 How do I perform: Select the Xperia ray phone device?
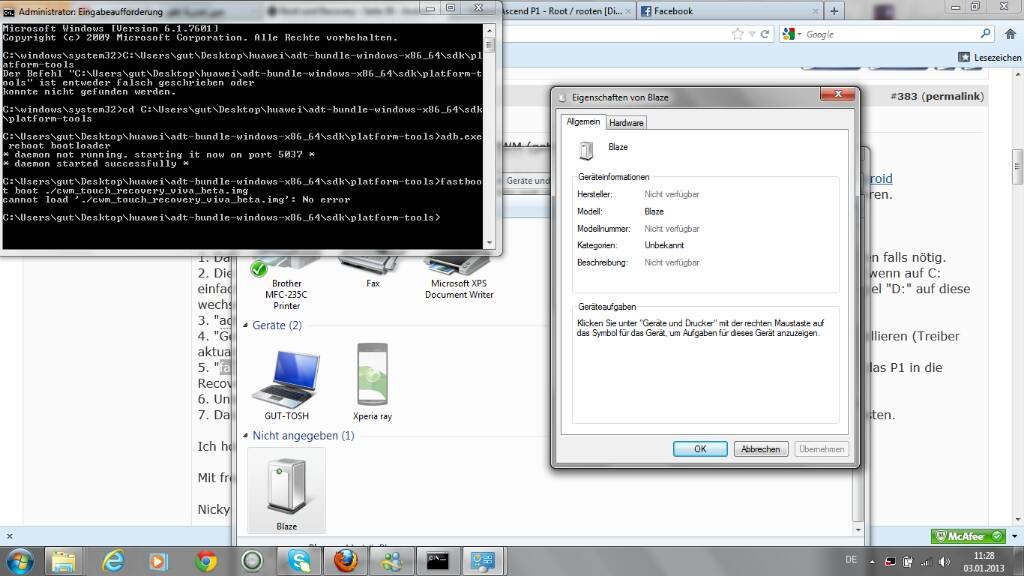click(372, 383)
